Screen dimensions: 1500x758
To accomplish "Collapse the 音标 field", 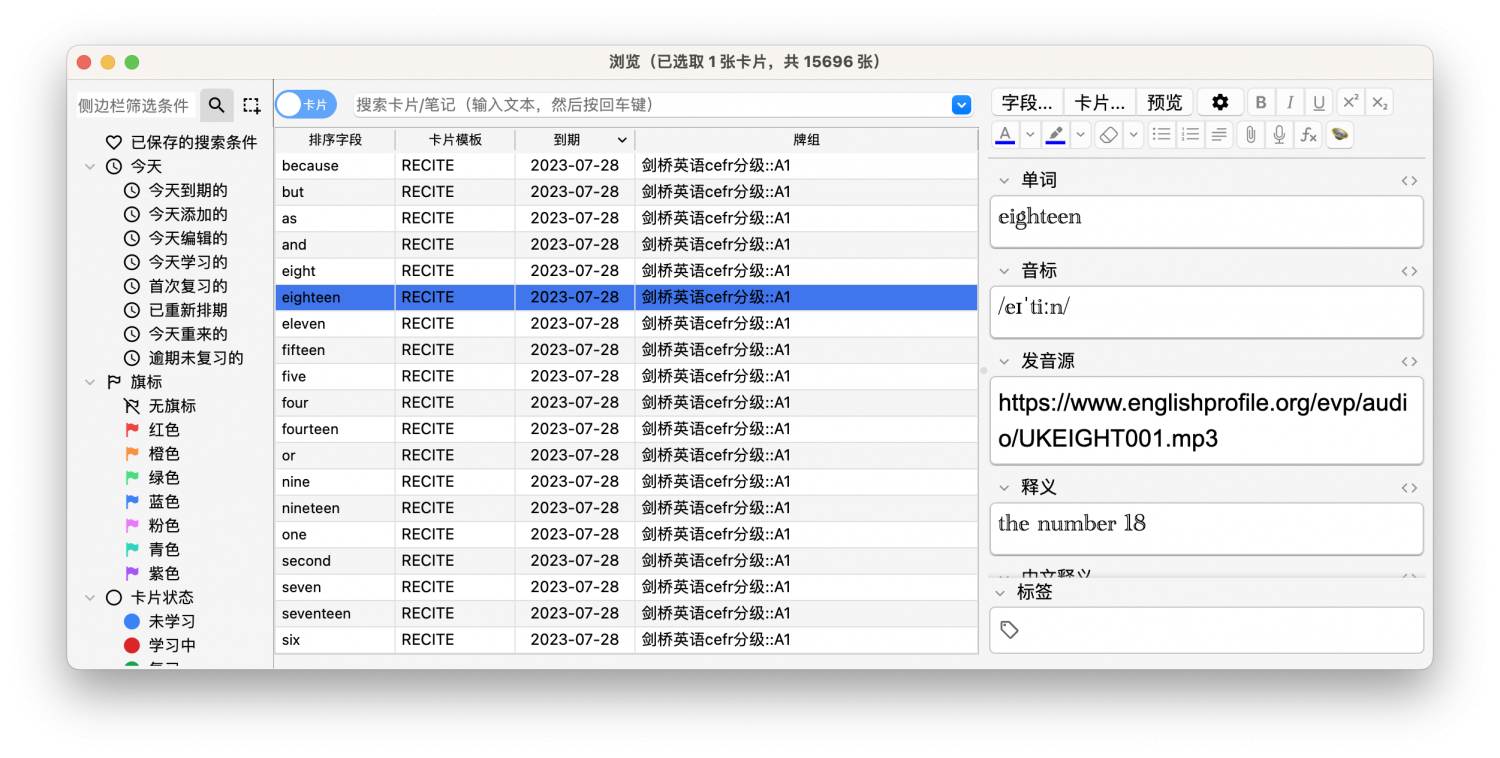I will pos(1004,271).
